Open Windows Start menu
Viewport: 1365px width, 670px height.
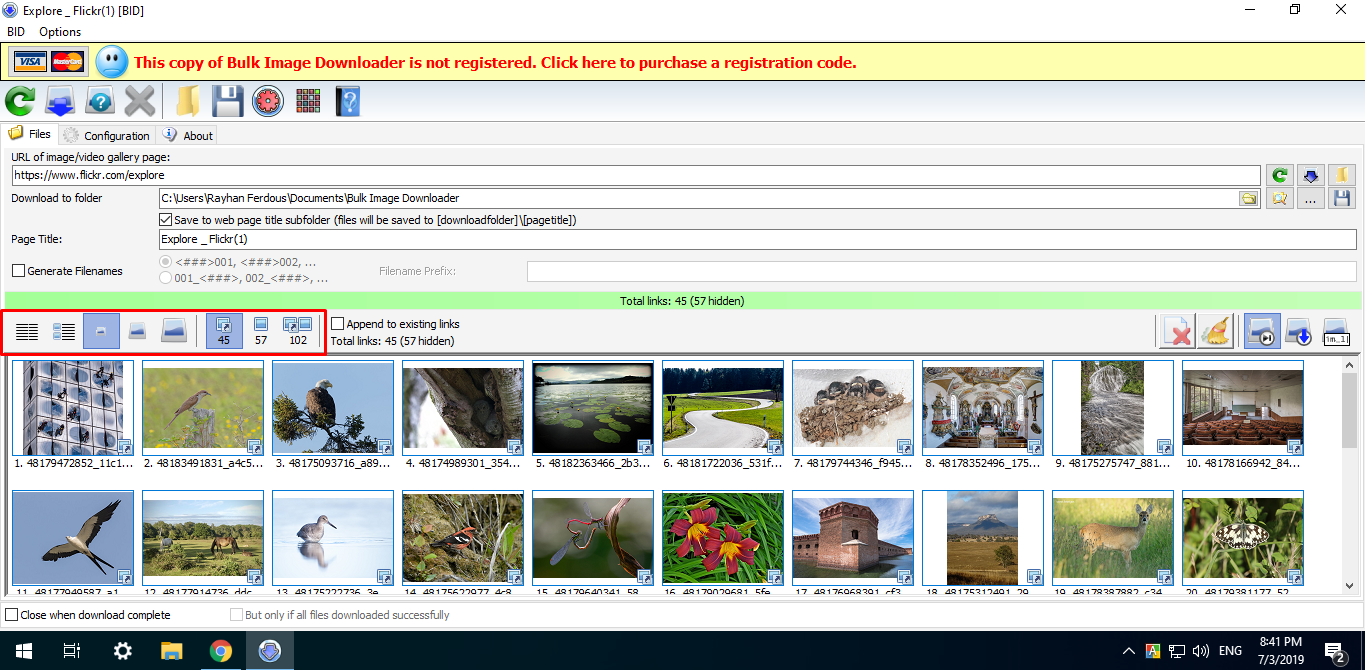coord(22,651)
